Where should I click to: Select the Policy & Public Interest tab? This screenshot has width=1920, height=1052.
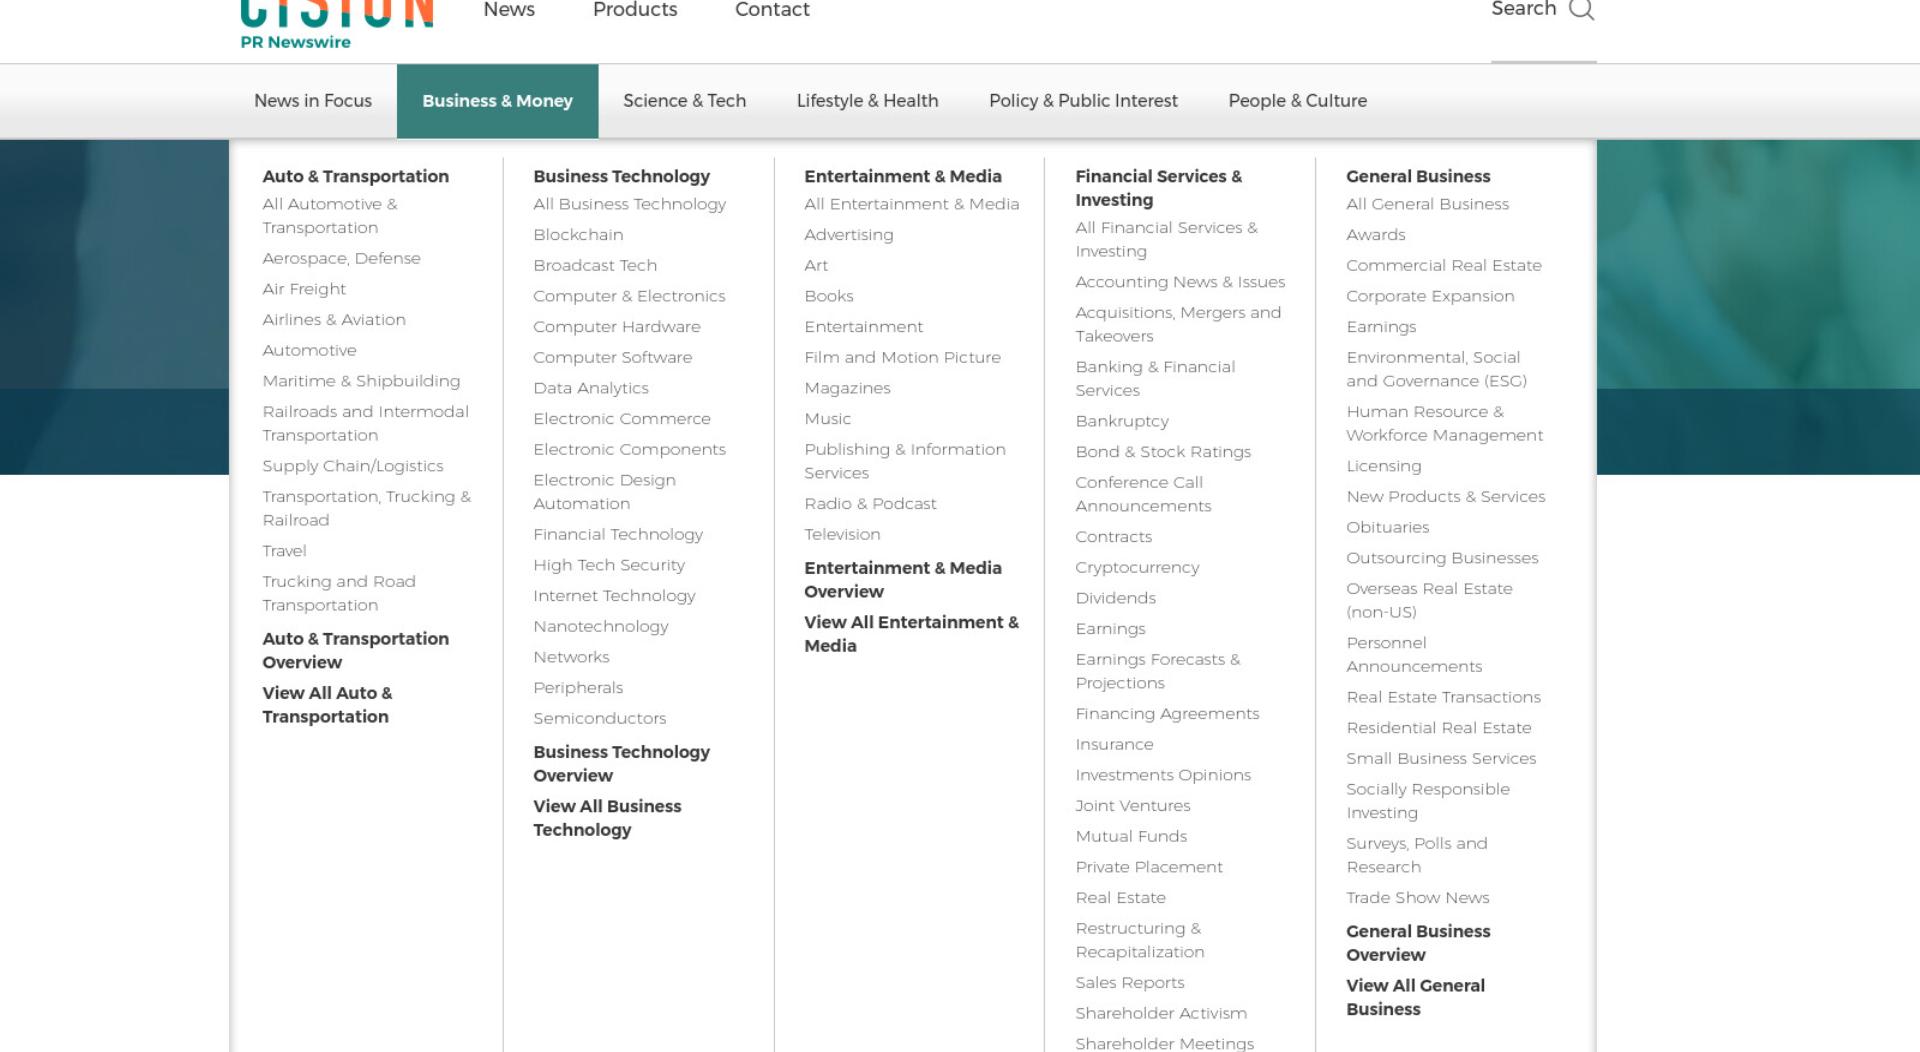coord(1083,101)
